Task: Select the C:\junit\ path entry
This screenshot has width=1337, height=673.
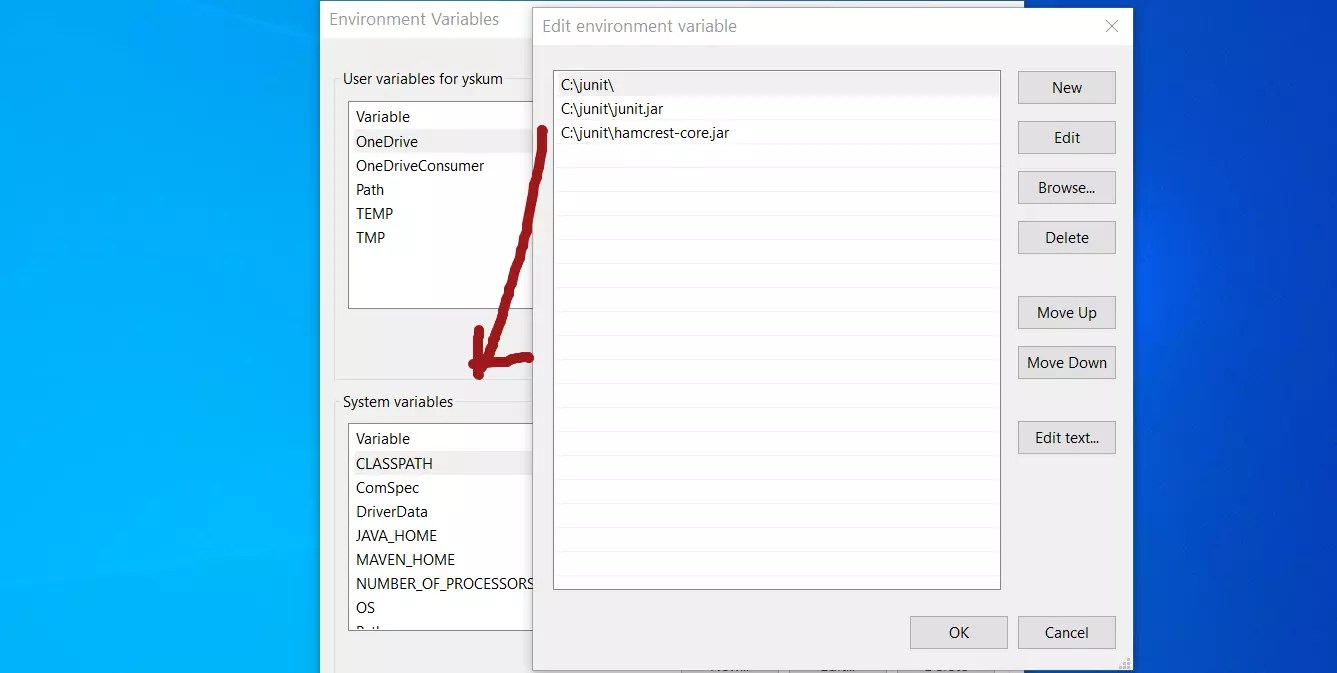Action: pos(700,85)
